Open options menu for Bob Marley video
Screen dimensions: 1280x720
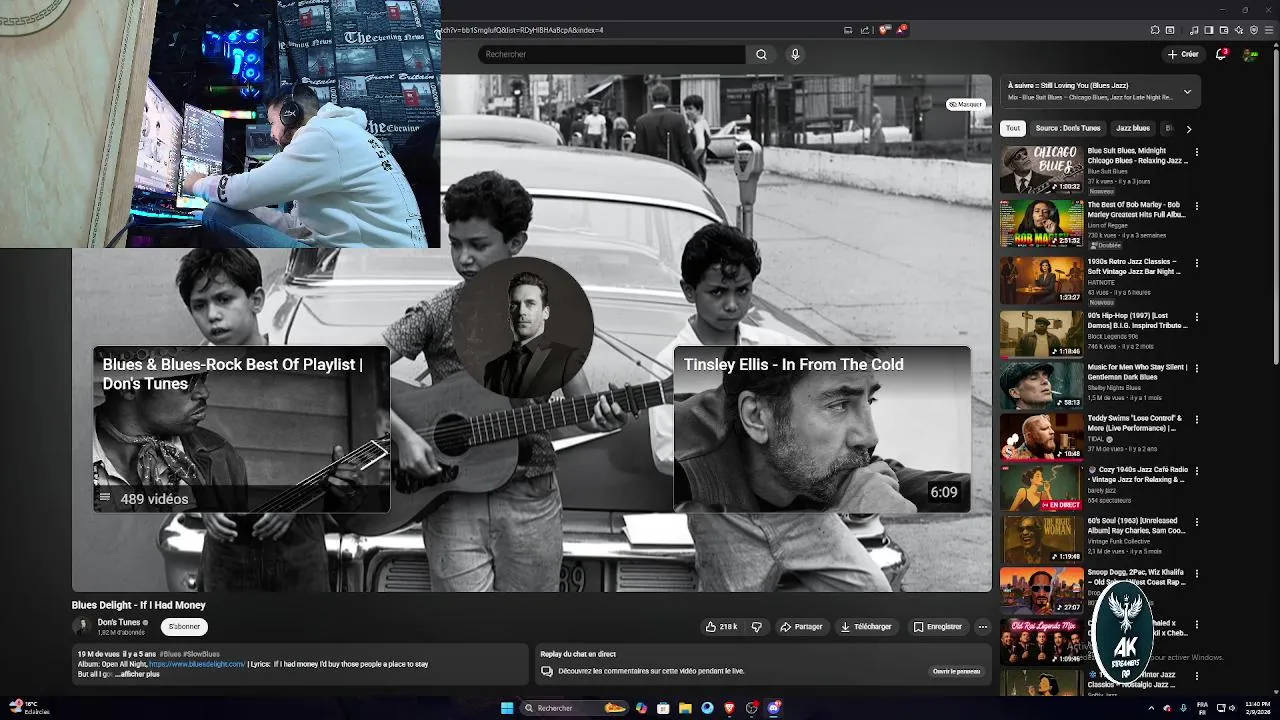click(x=1196, y=205)
